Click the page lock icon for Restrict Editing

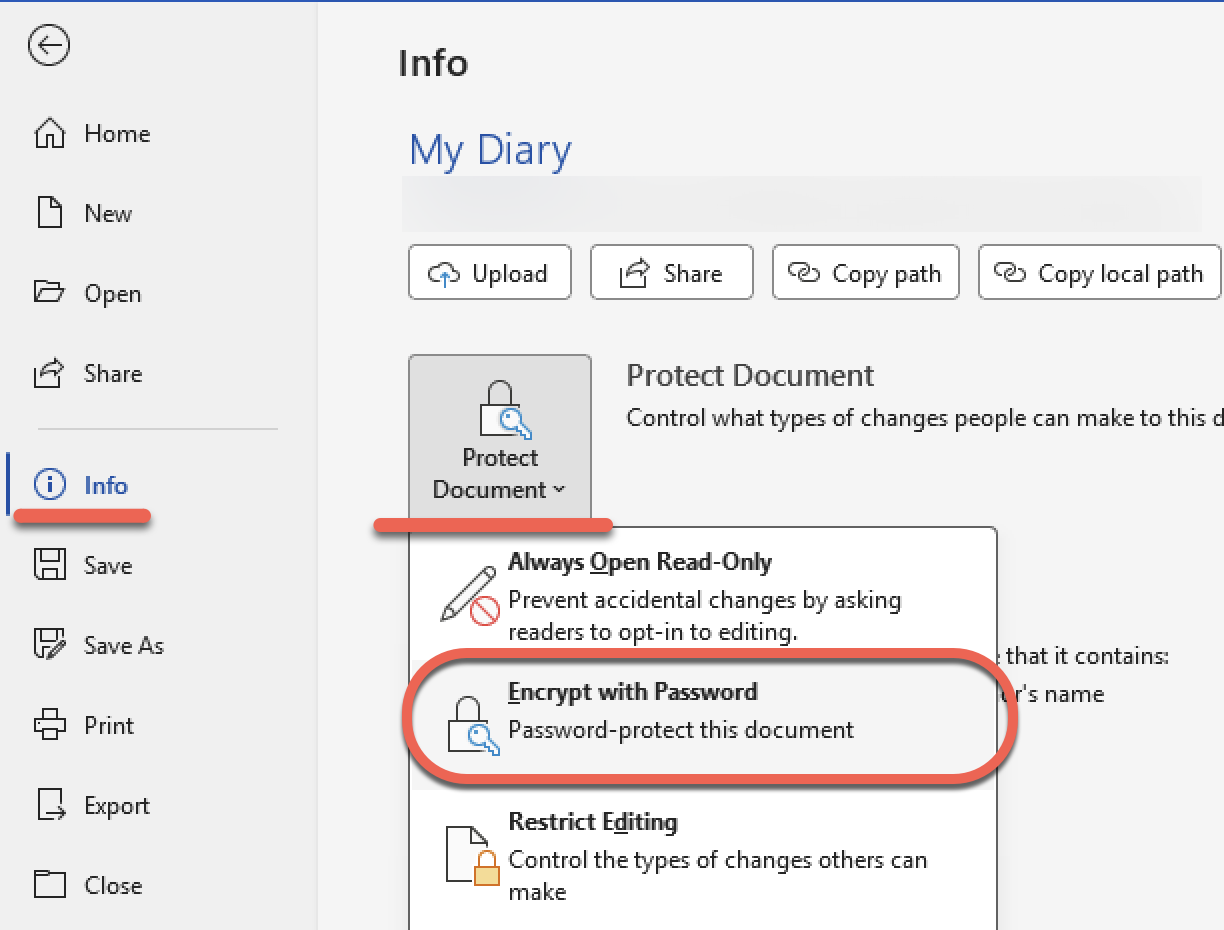[x=472, y=856]
